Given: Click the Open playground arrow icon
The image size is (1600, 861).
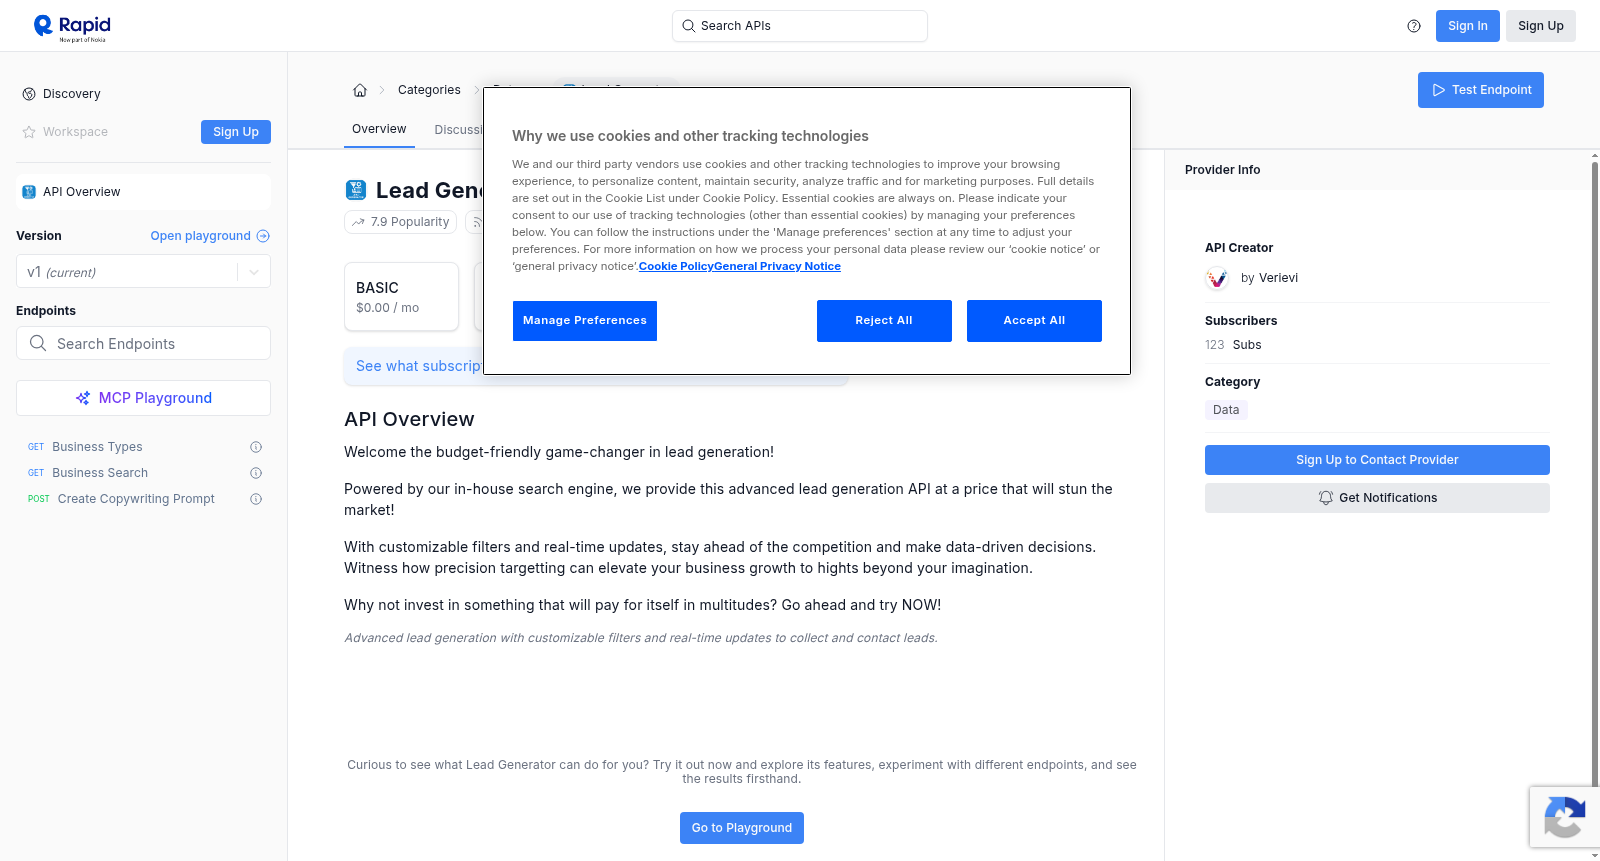Looking at the screenshot, I should [x=263, y=236].
